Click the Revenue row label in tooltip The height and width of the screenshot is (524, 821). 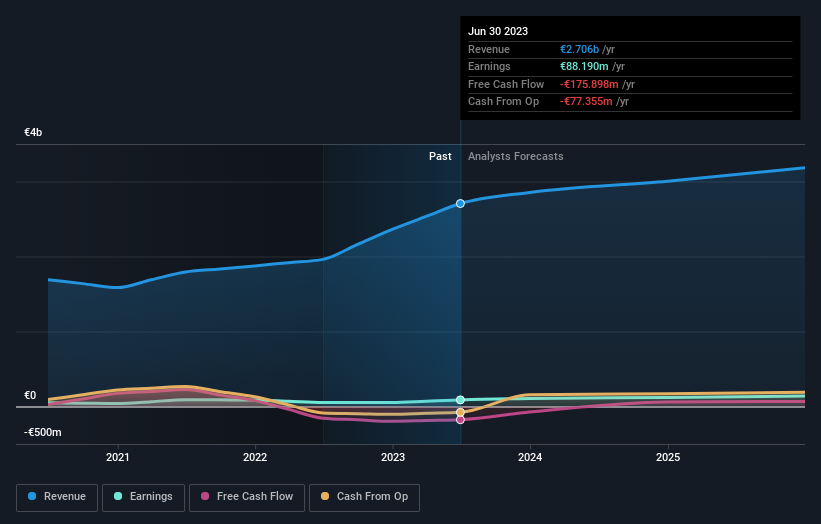point(489,49)
